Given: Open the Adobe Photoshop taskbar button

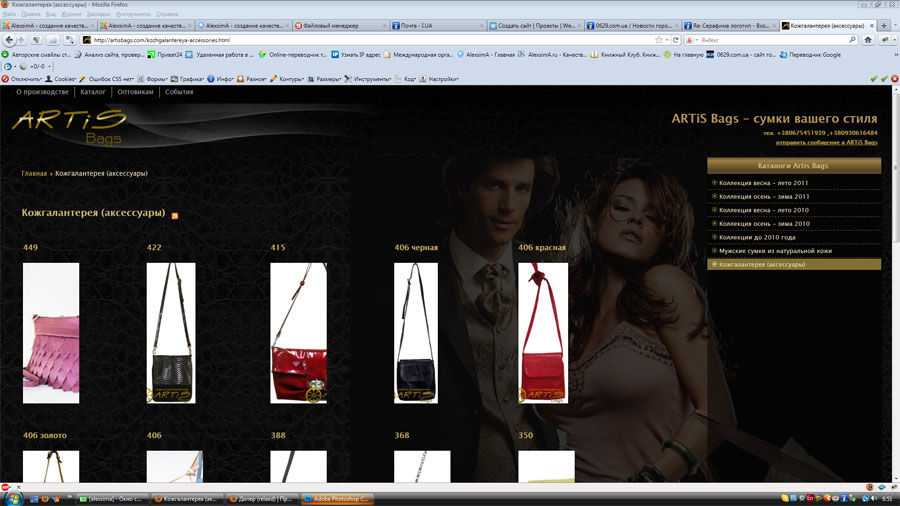Looking at the screenshot, I should [x=338, y=499].
